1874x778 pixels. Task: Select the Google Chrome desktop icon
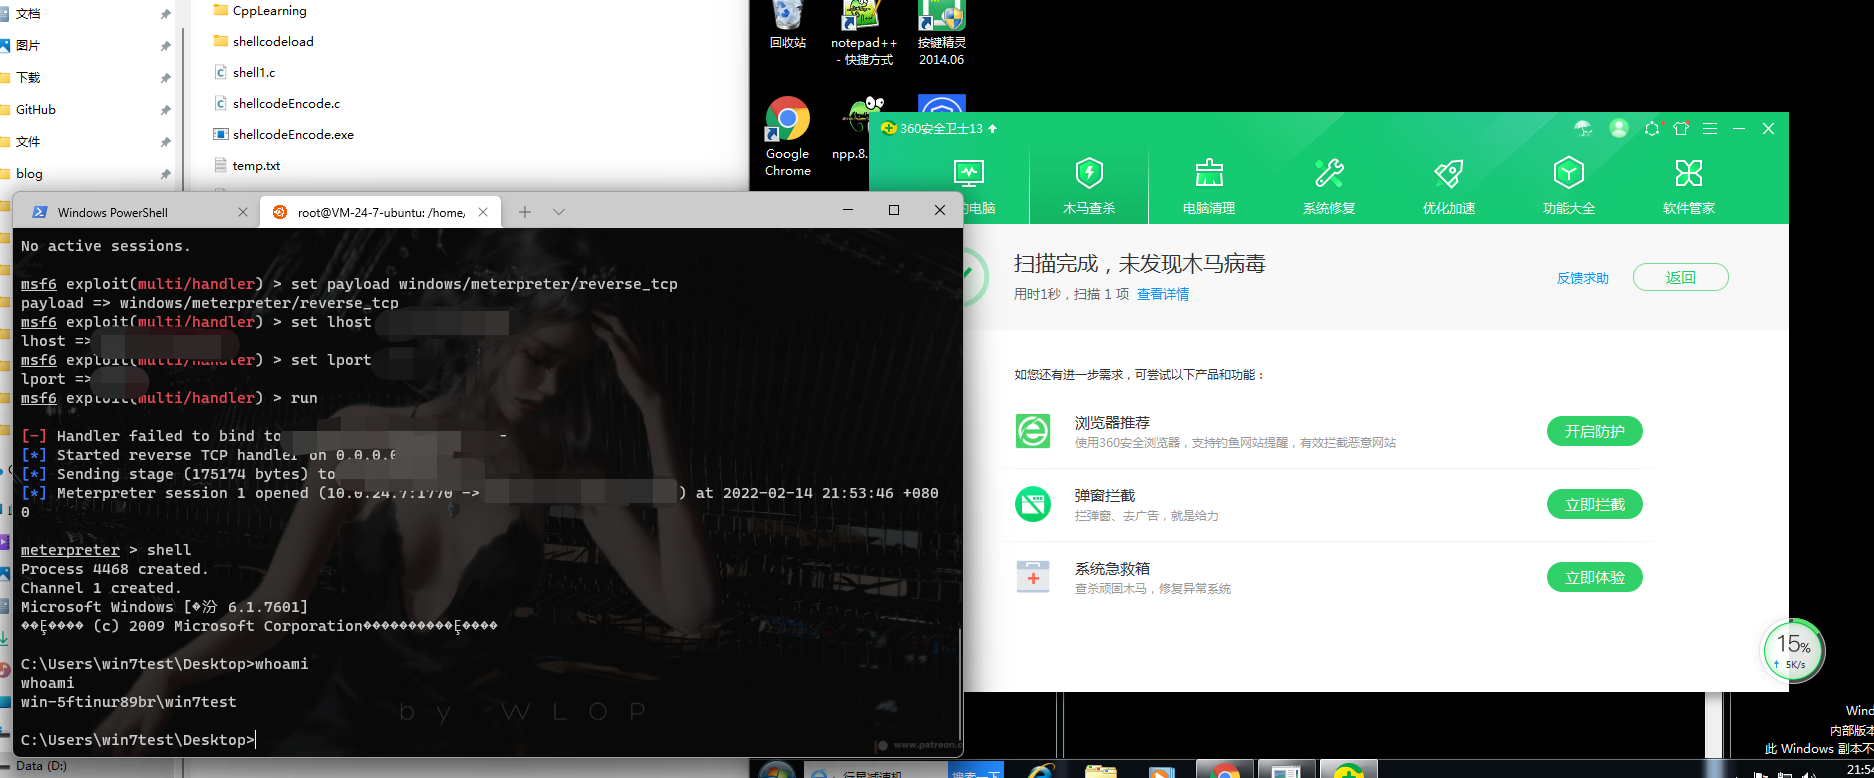click(788, 137)
